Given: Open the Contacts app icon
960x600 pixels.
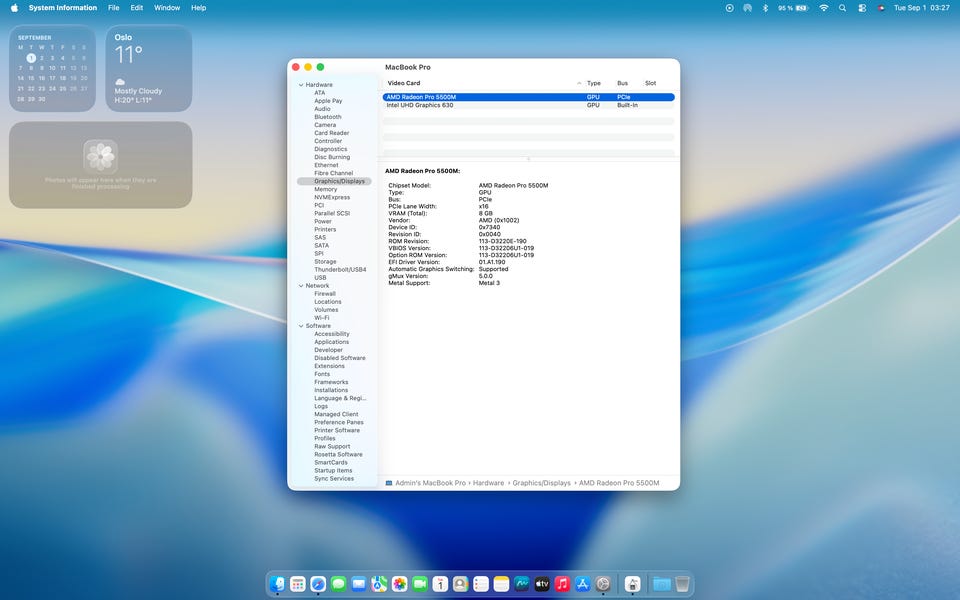Looking at the screenshot, I should tap(460, 583).
